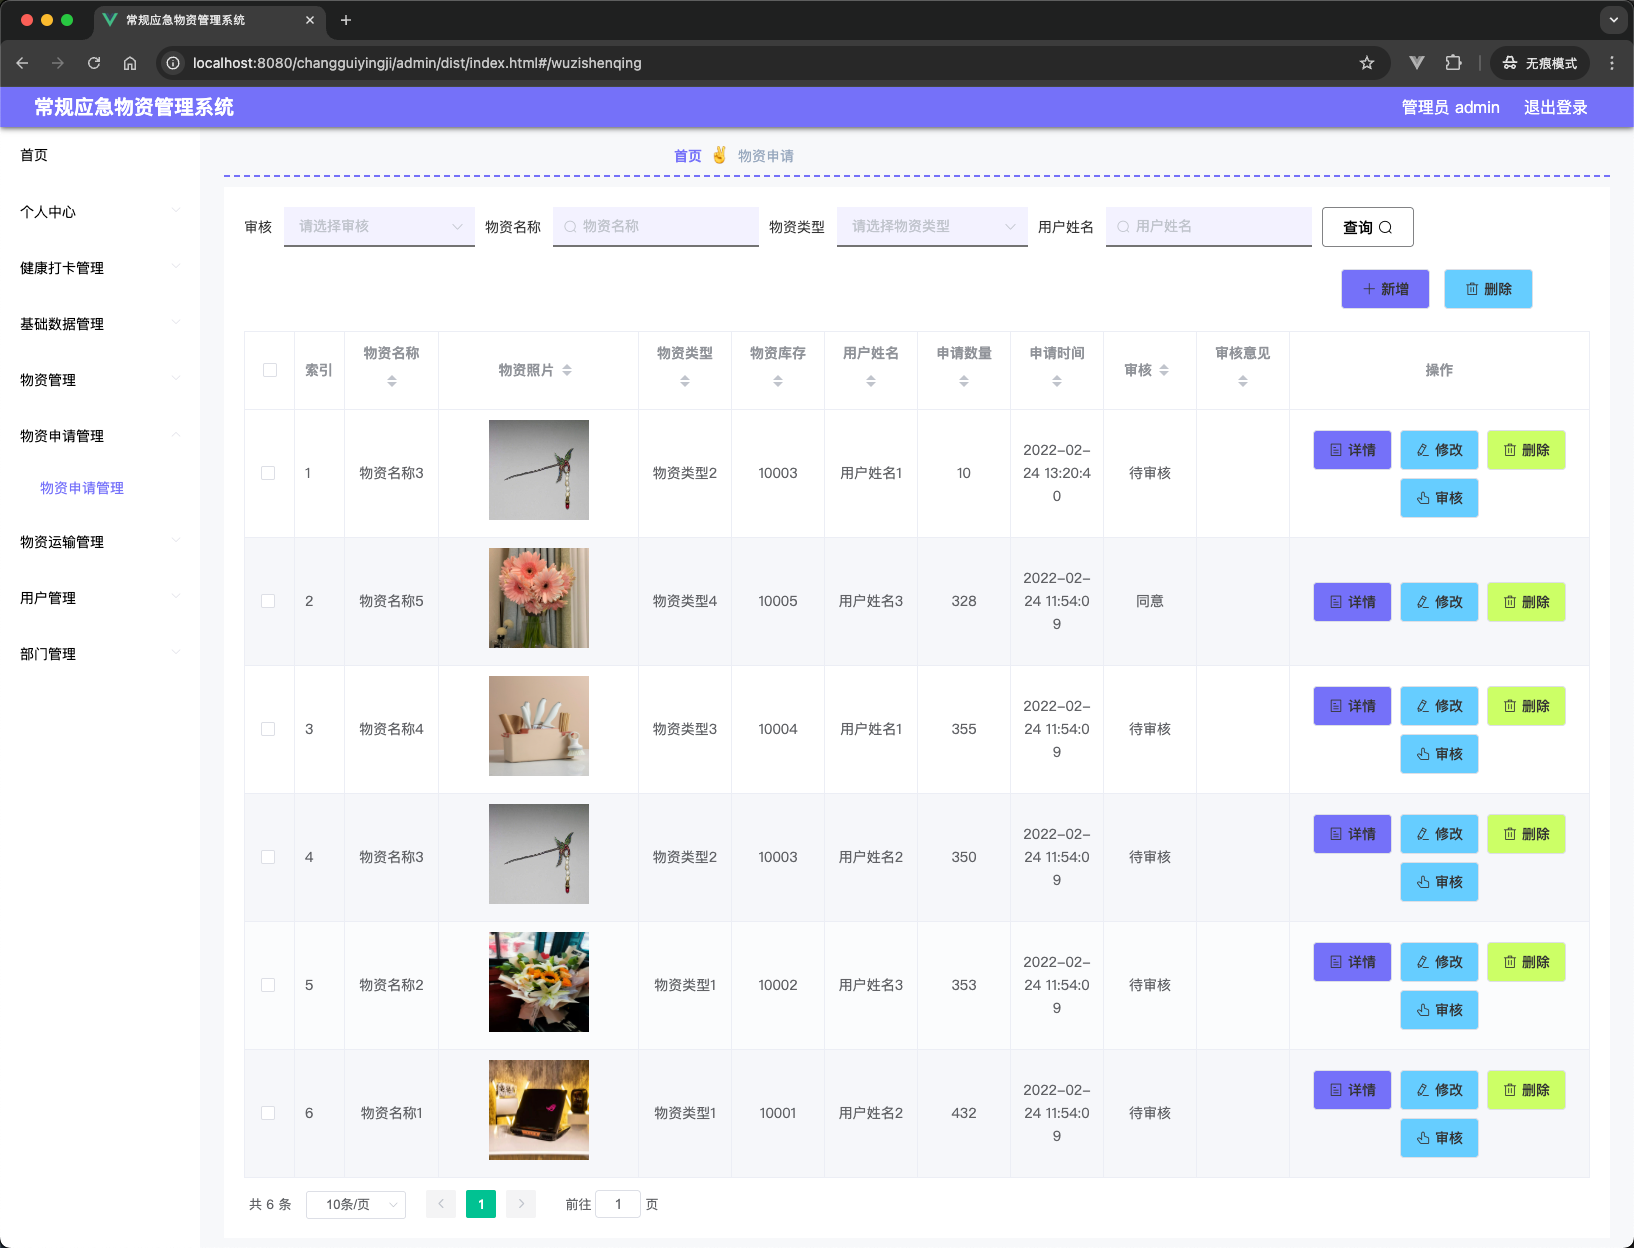Click 审核 for row 1 with quantity 10
Screen dimensions: 1634x1248
[x=1439, y=498]
